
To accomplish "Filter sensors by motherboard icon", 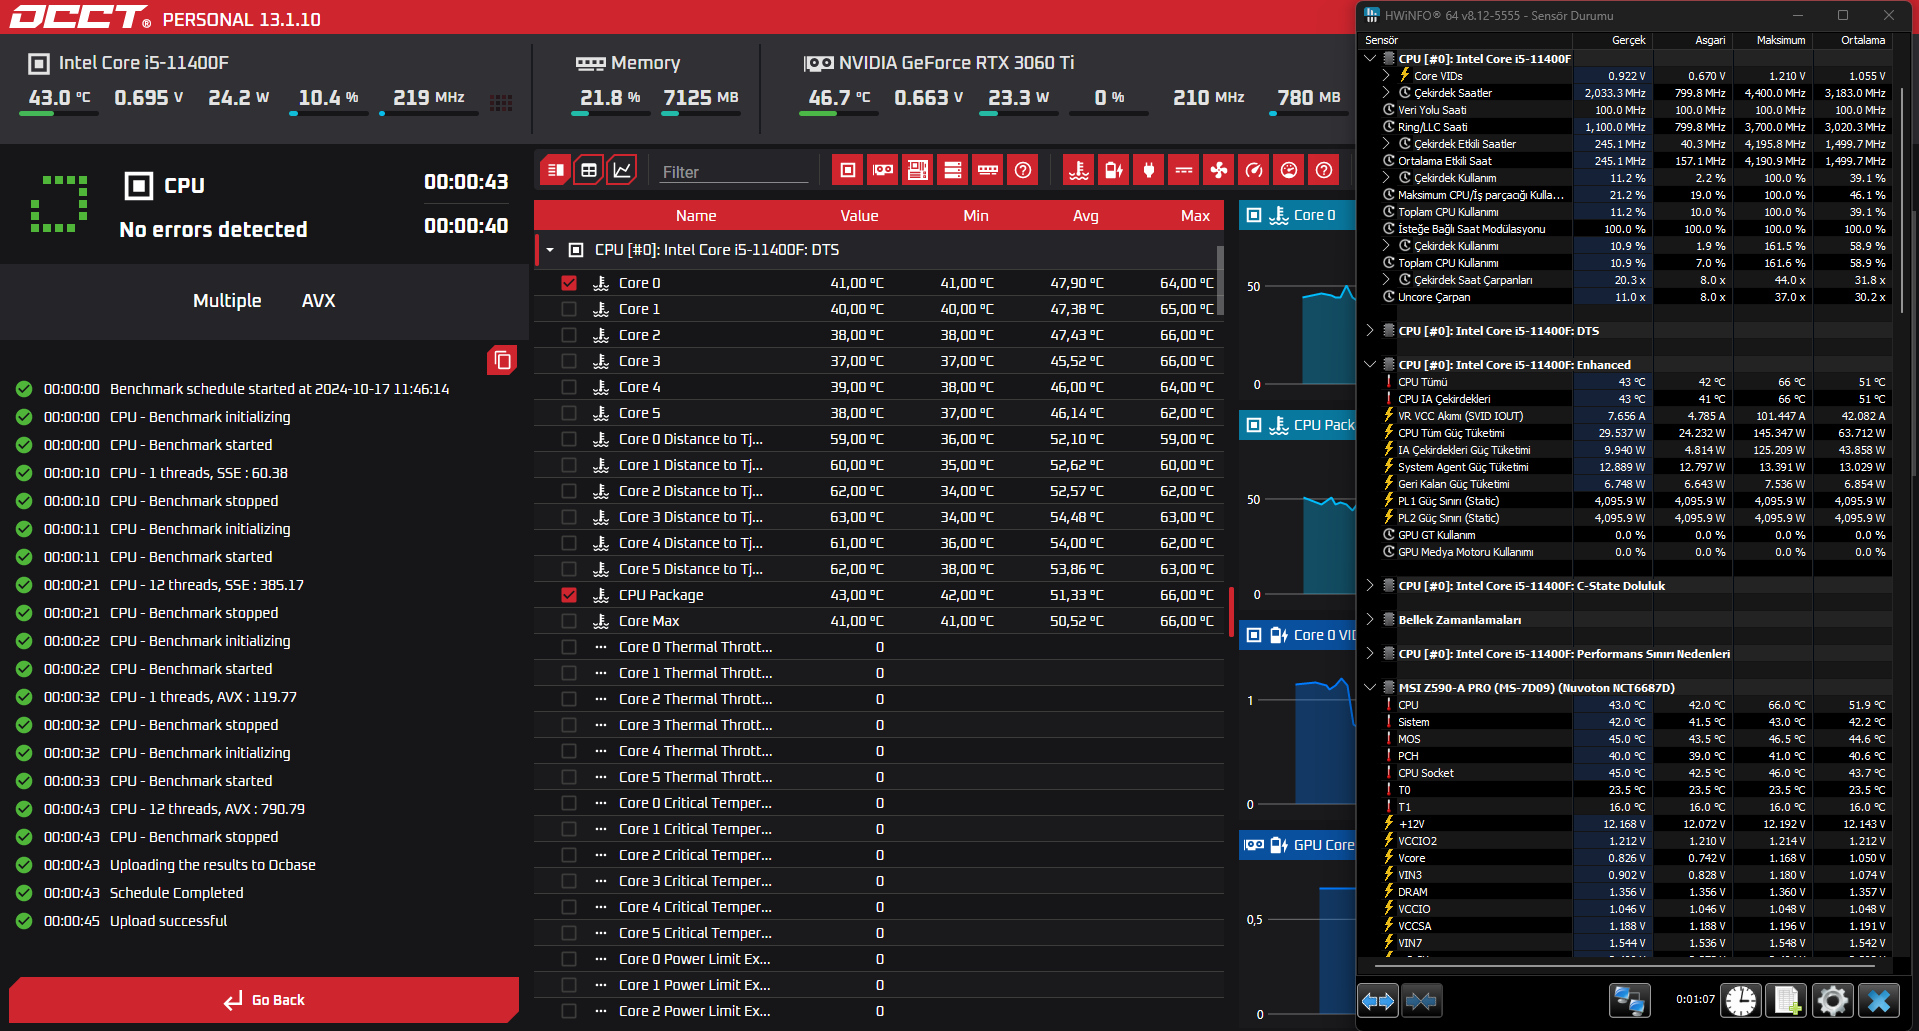I will click(x=917, y=170).
